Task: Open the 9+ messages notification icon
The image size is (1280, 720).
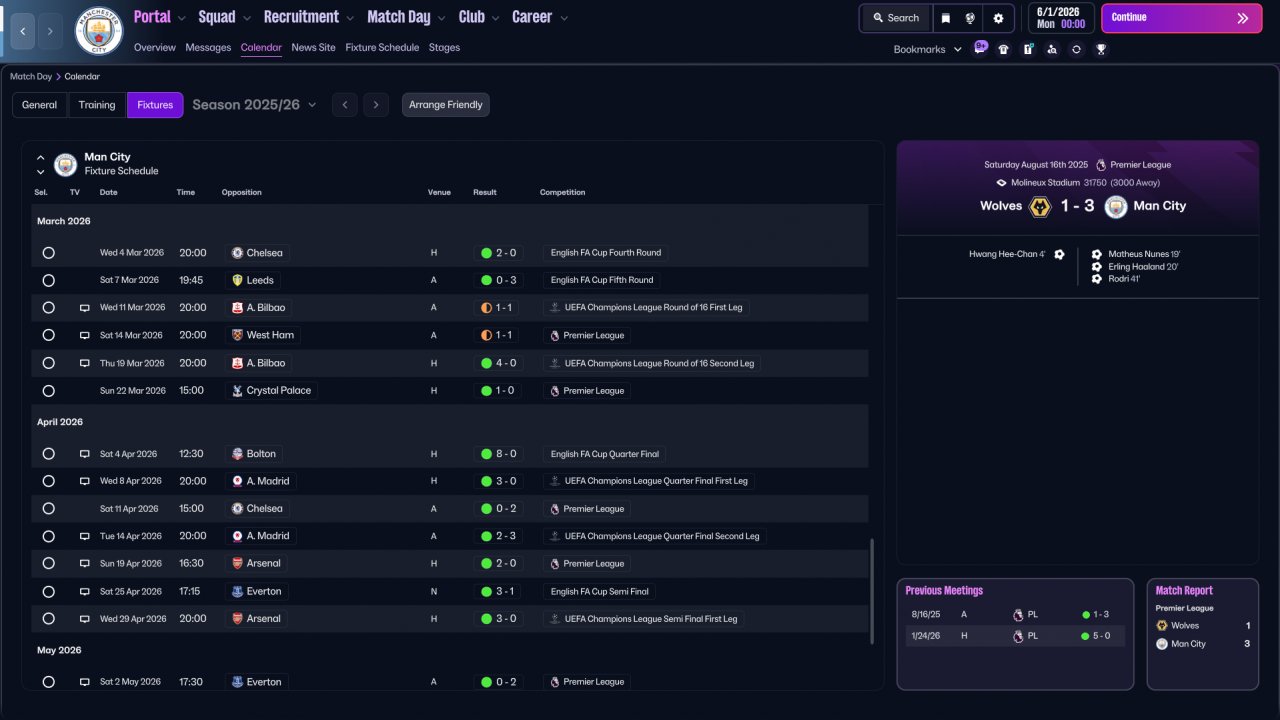Action: 980,48
